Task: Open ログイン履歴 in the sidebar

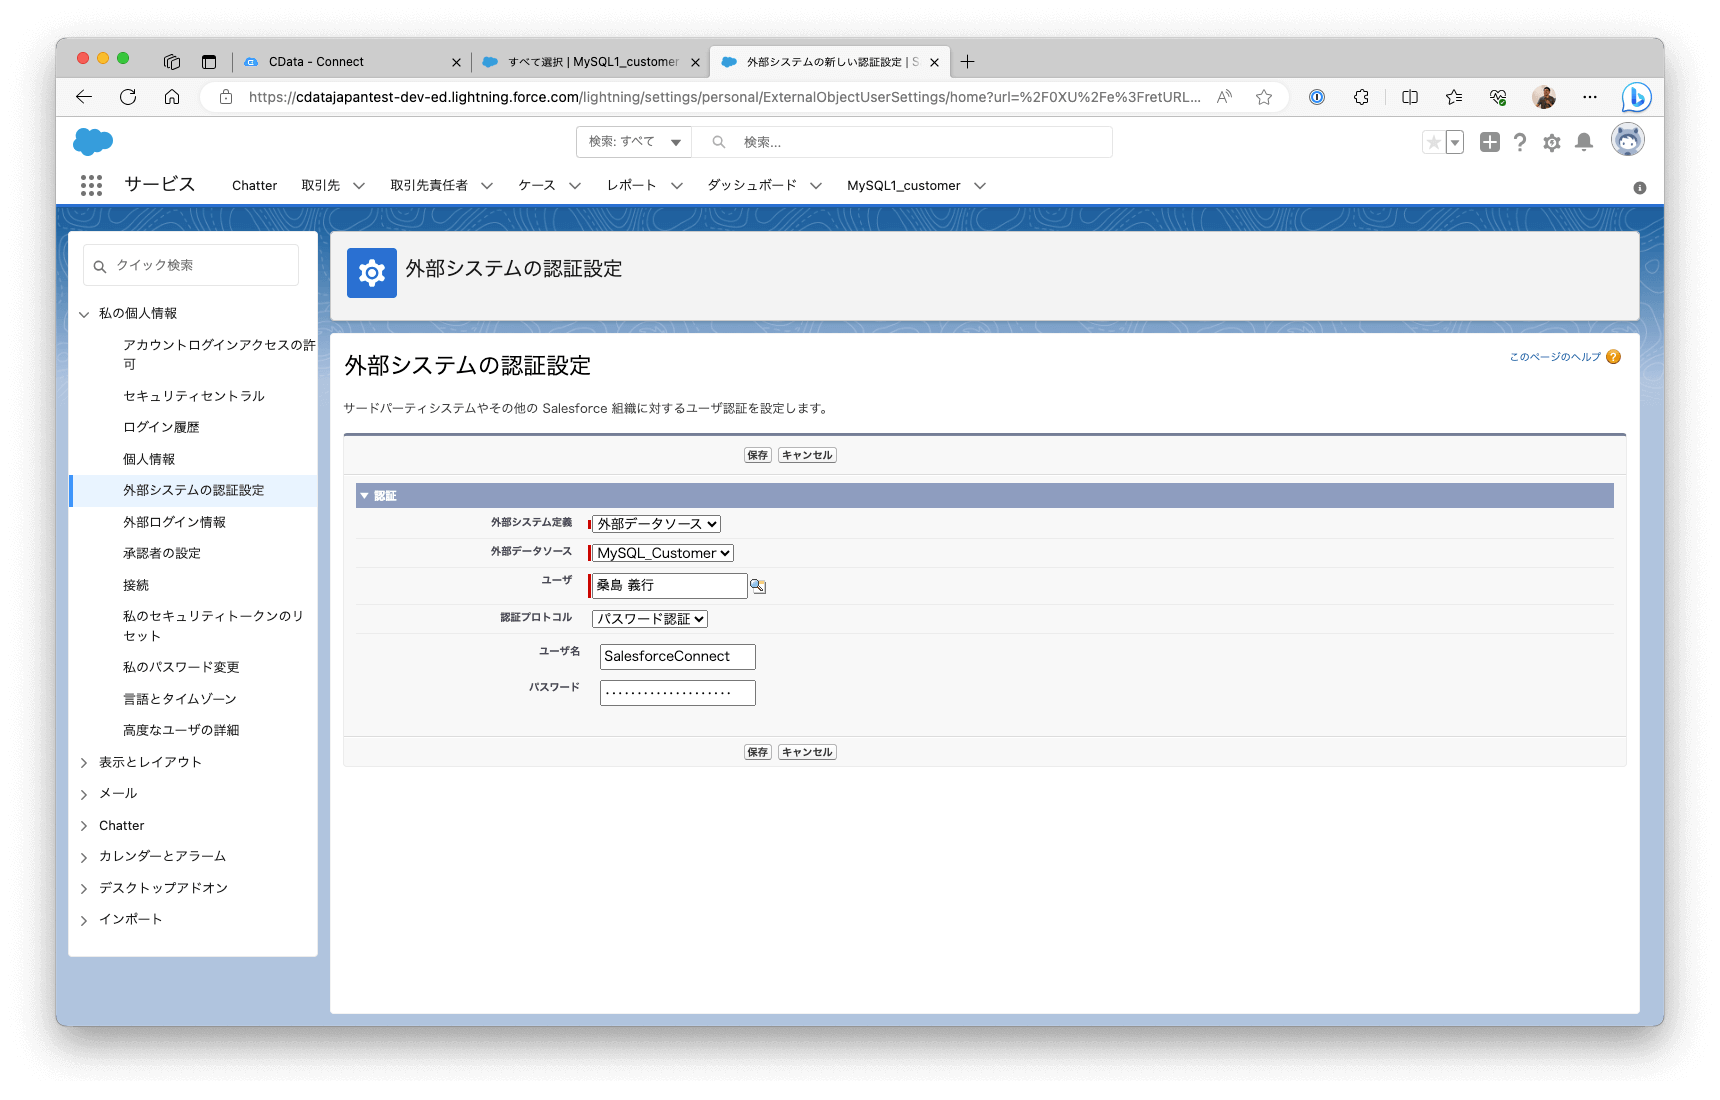Action: tap(161, 427)
